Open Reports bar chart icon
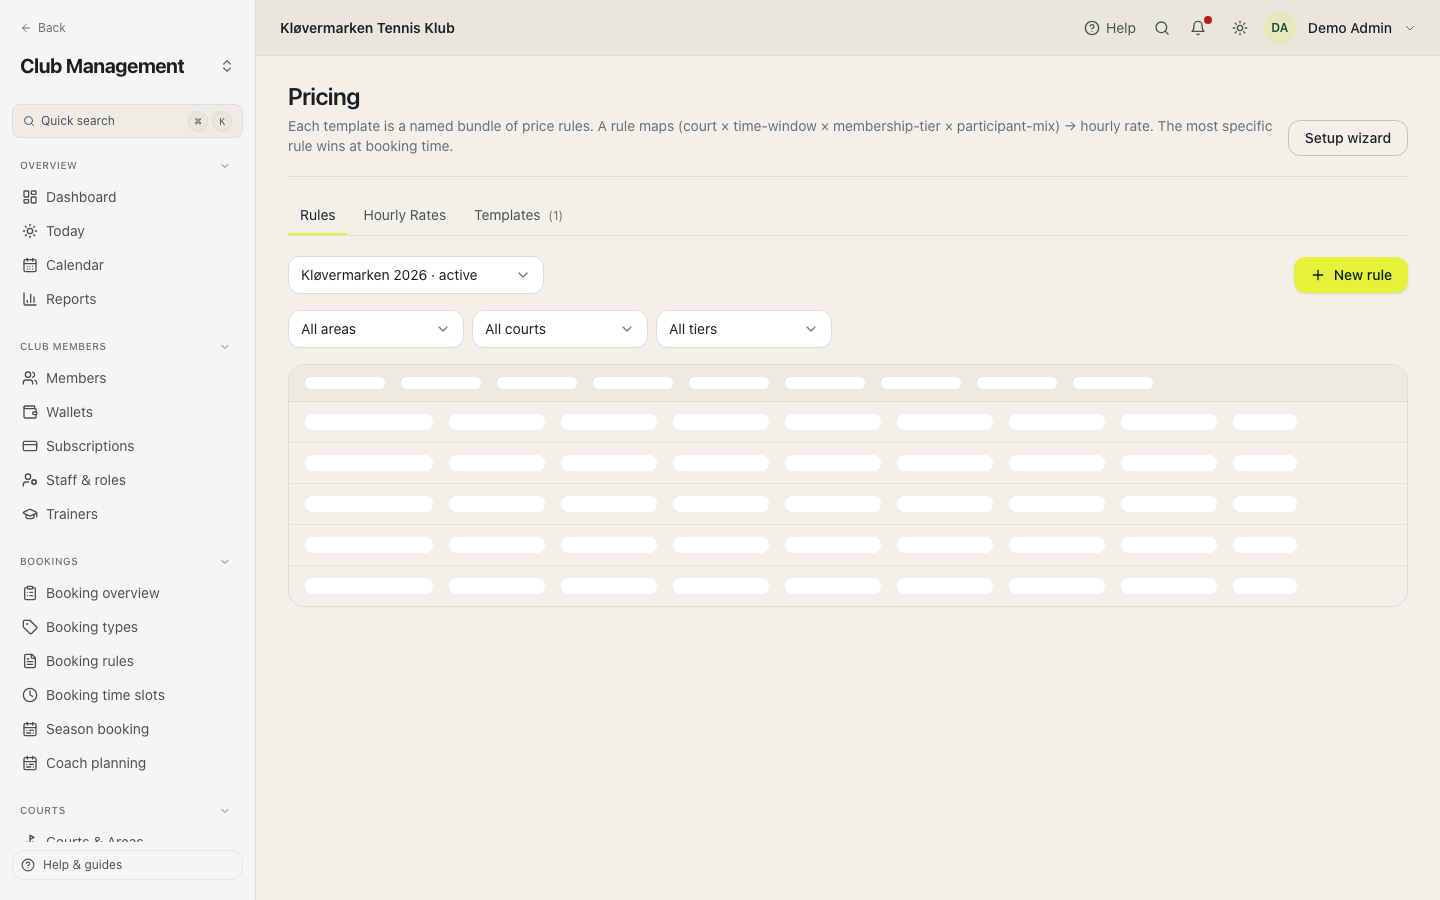Screen dimensions: 1440x900 [30, 299]
